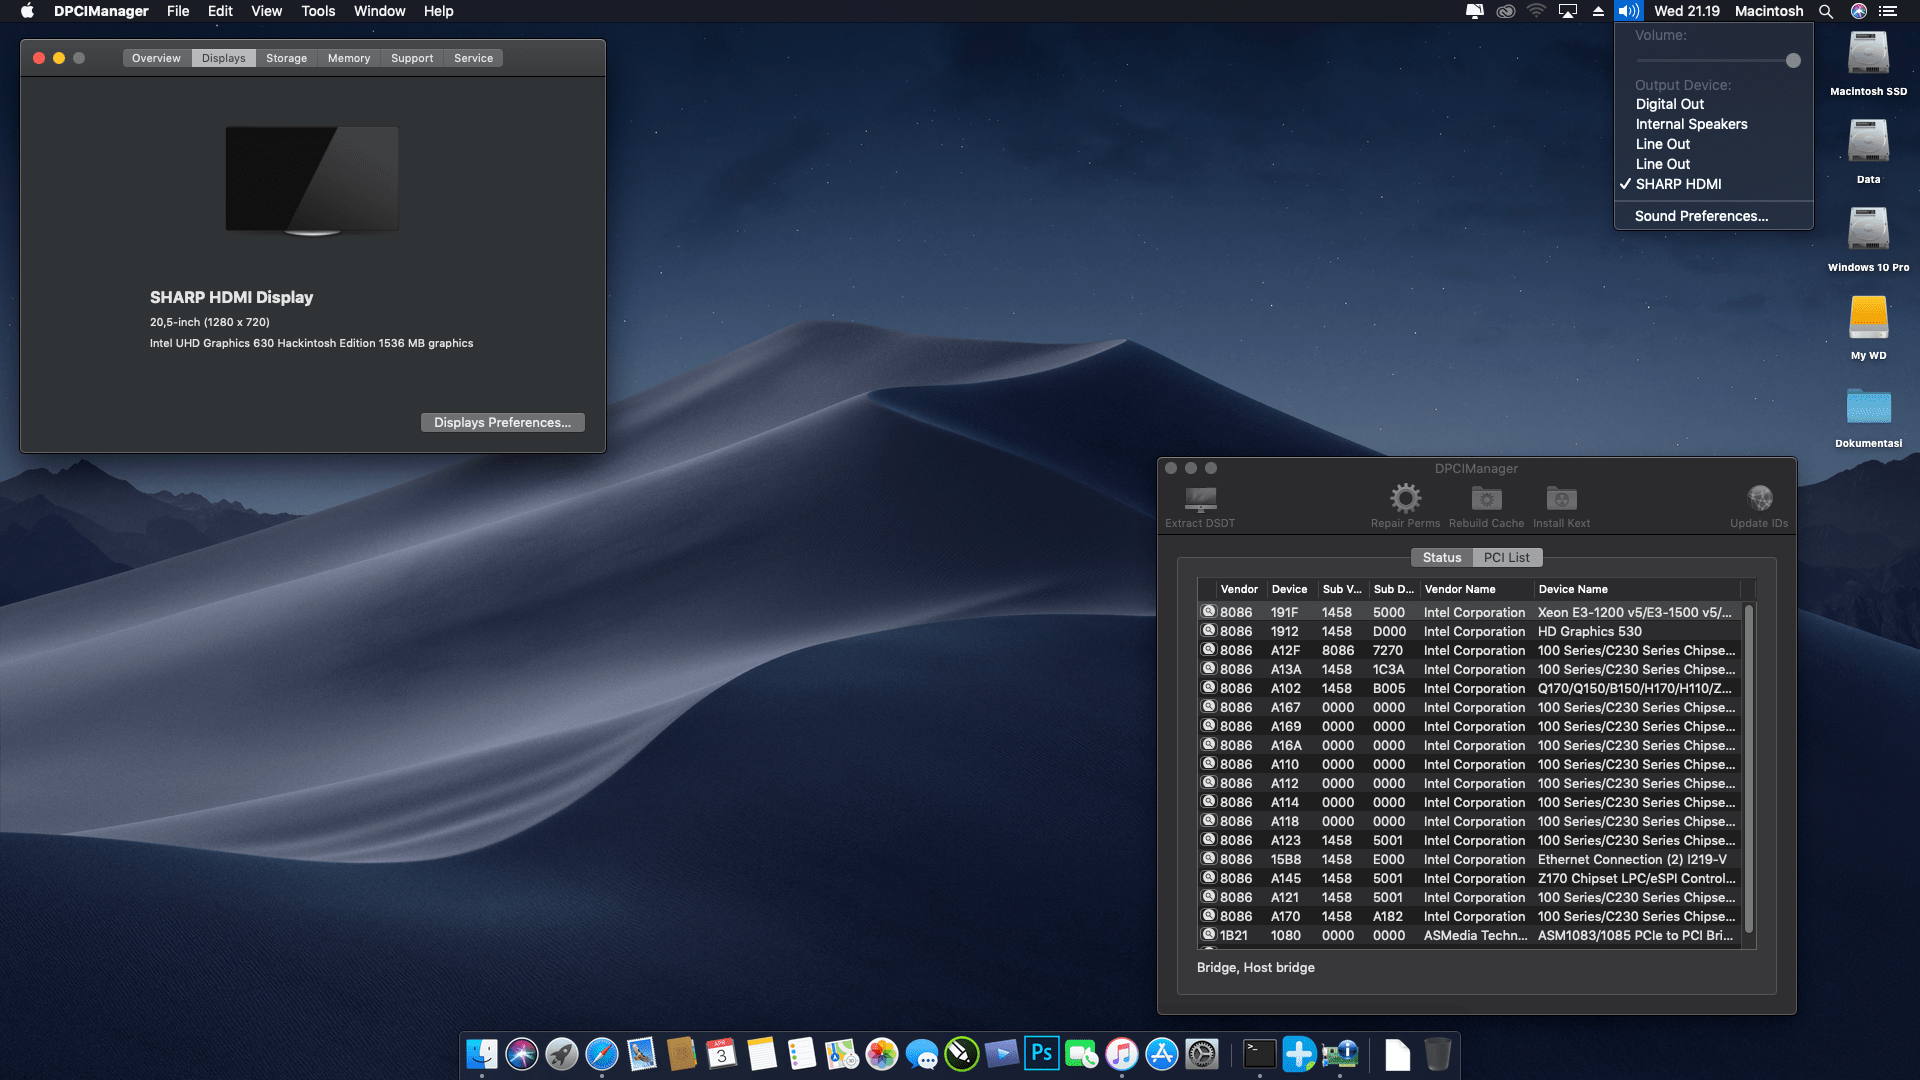Click the Device Name column header

[x=1638, y=589]
